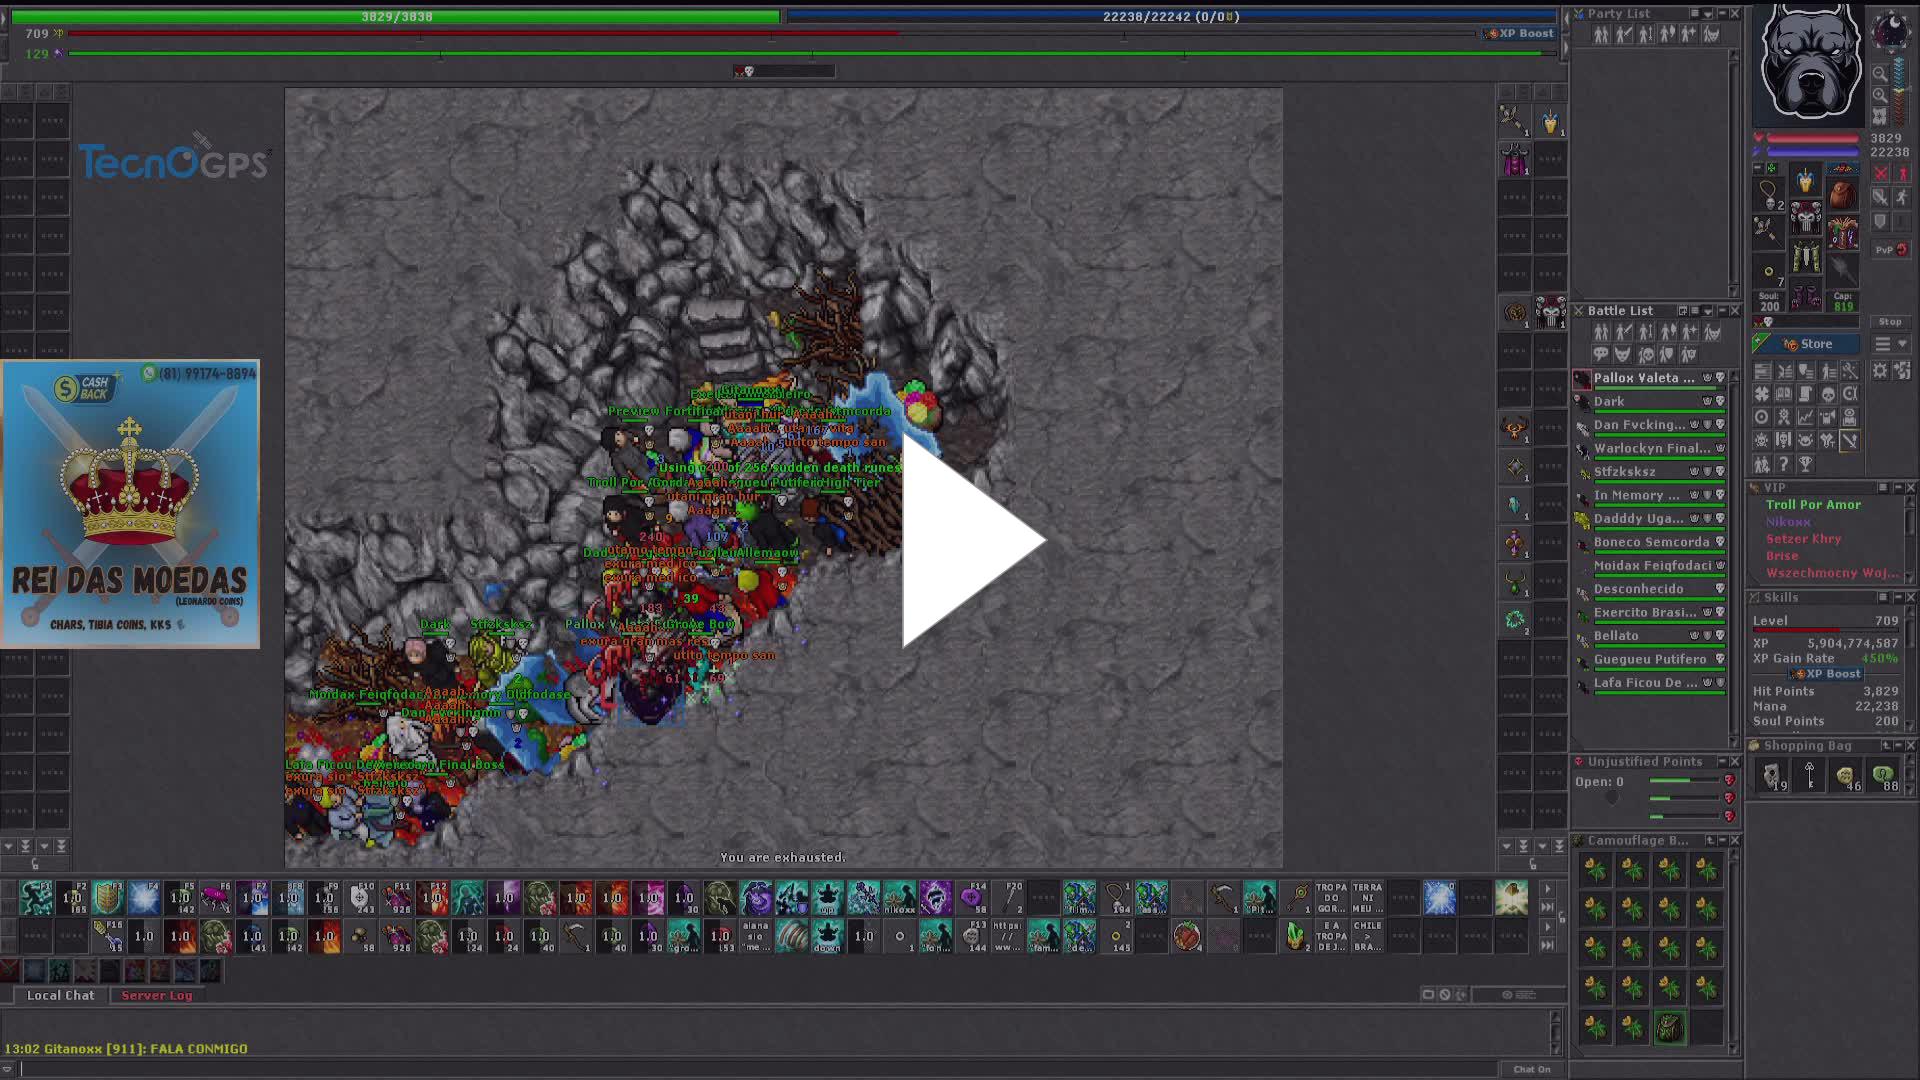This screenshot has width=1920, height=1080.
Task: Toggle the chase opponent running-man icon
Action: [1902, 197]
